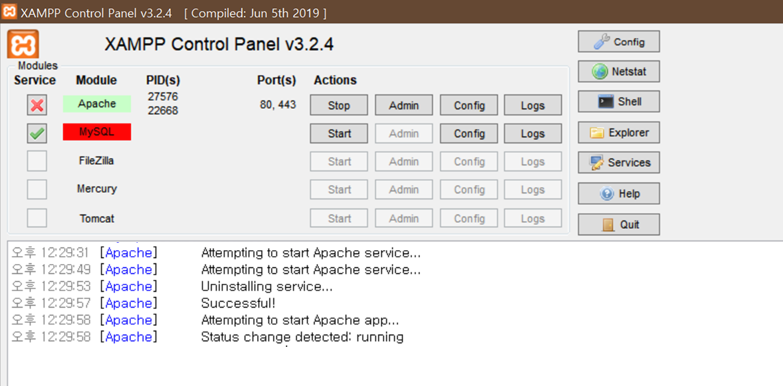Open Tomcat Config menu
Screen dimensions: 783x386
pos(469,218)
